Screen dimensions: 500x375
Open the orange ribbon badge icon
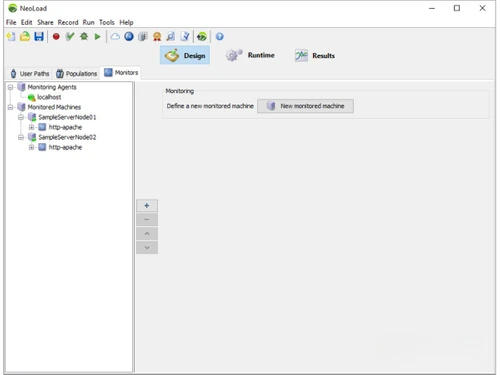[157, 36]
